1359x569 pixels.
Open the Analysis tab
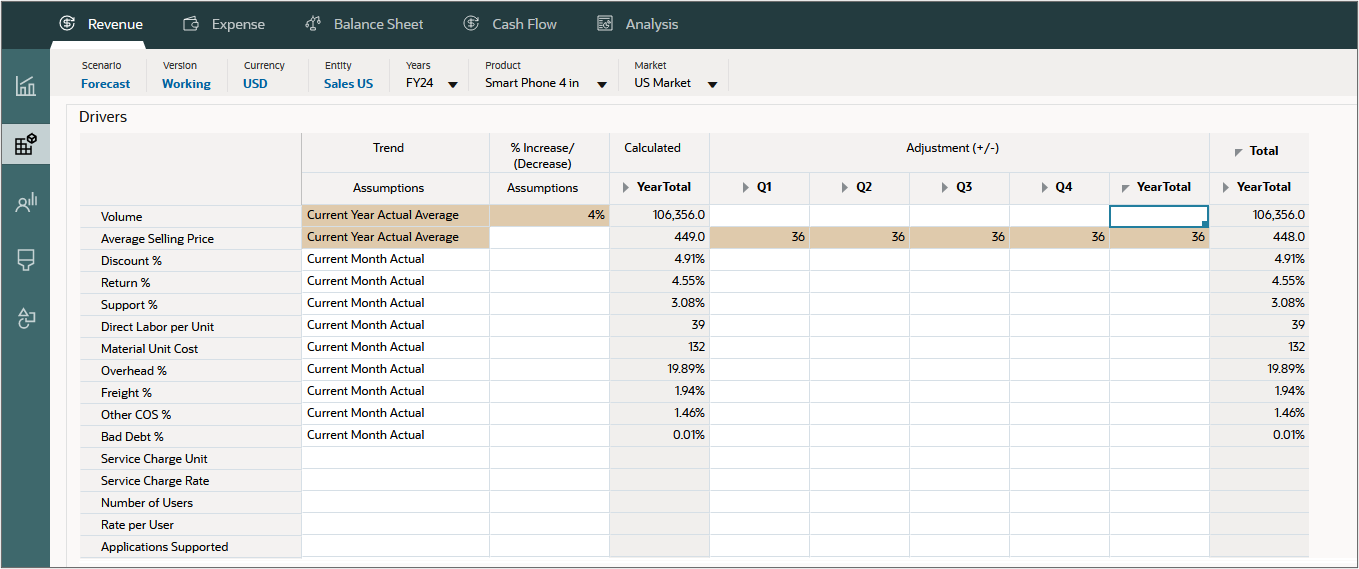(x=638, y=24)
